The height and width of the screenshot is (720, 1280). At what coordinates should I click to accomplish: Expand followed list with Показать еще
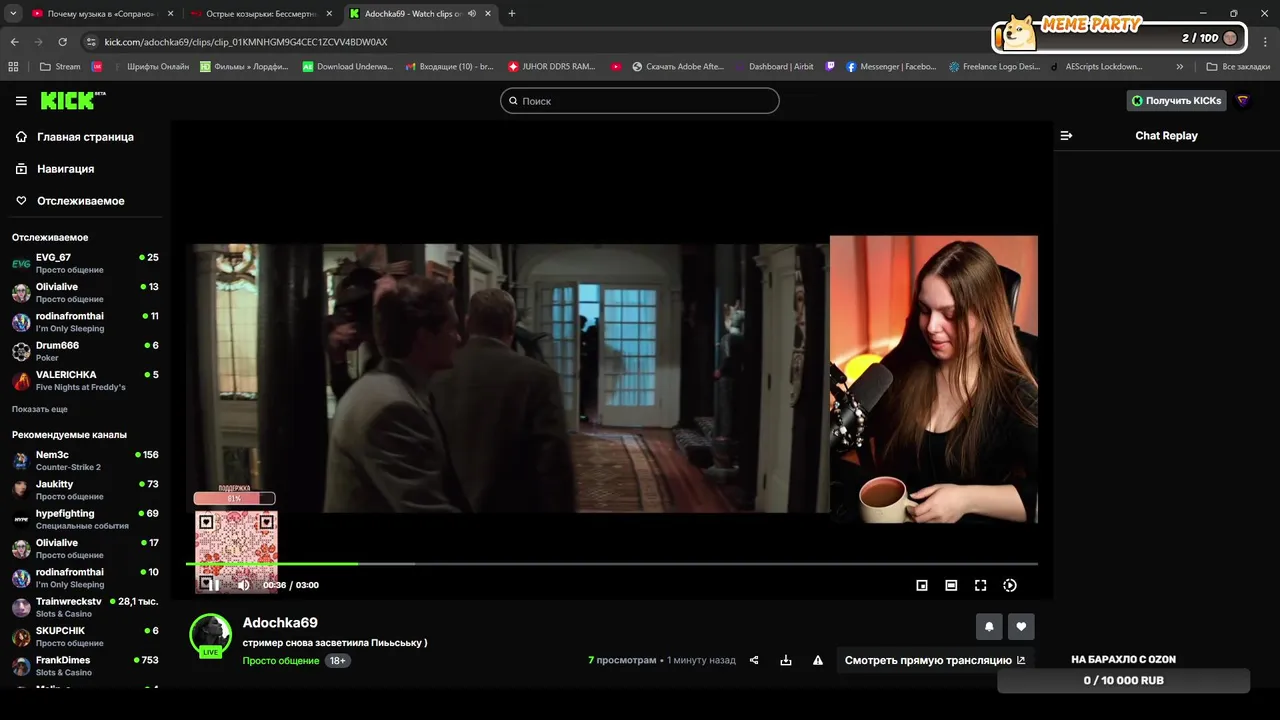[40, 409]
